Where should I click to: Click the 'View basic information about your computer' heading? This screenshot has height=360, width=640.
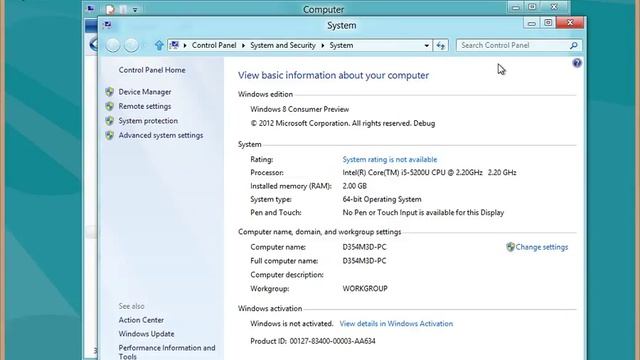[333, 75]
